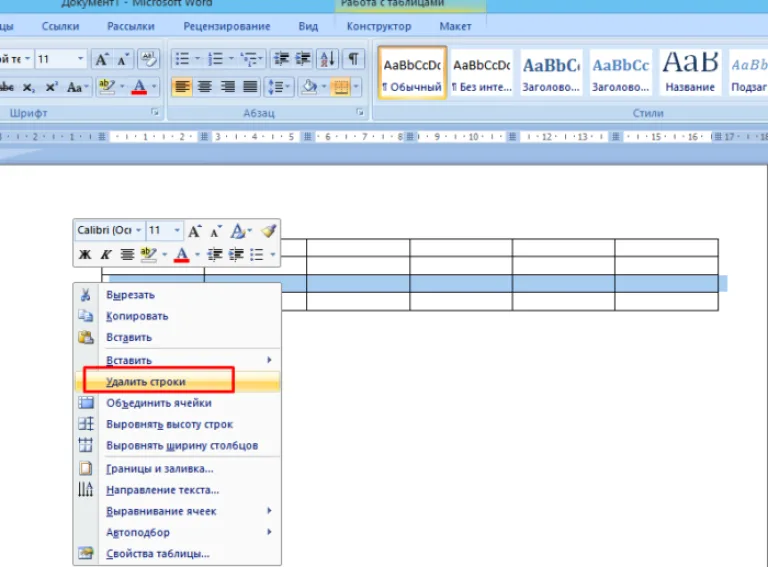This screenshot has height=567, width=768.
Task: Select the Без интервала style
Action: (x=481, y=73)
